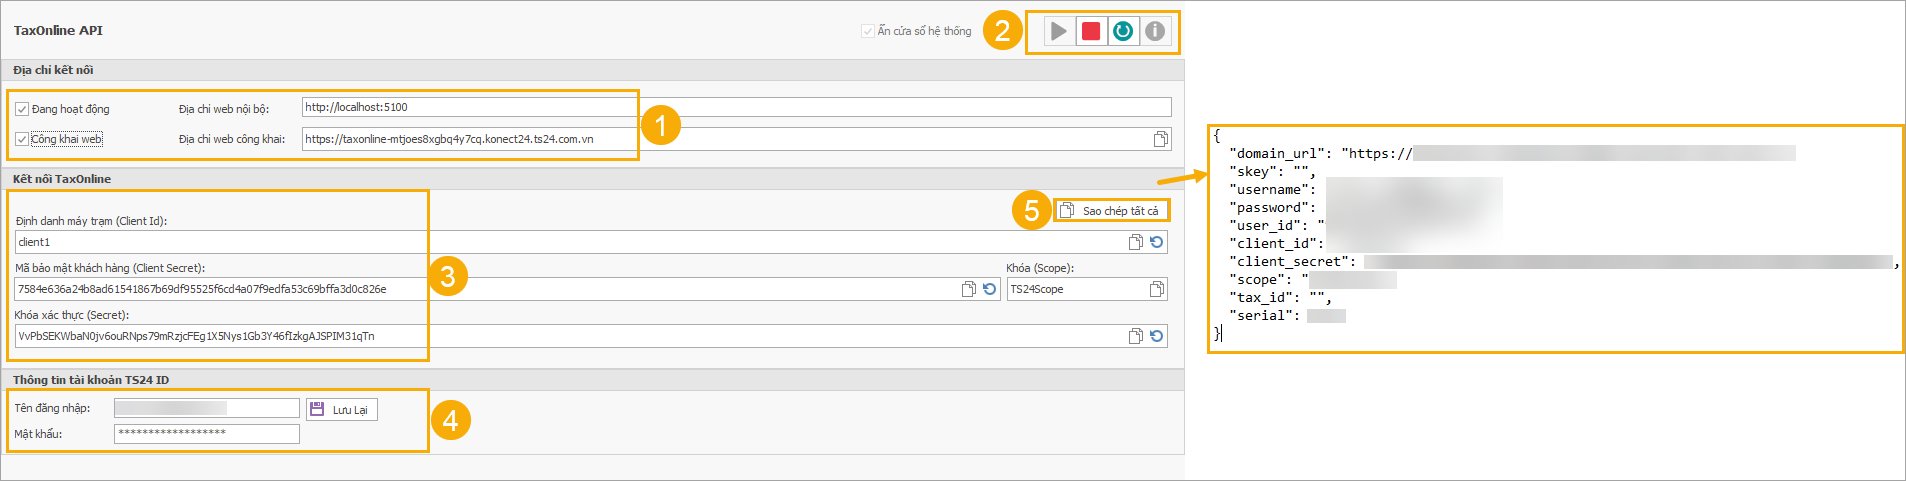Toggle the 'Ẩn cửa sổ hệ thống' checkbox
Screen dimensions: 1906x481
[x=868, y=31]
